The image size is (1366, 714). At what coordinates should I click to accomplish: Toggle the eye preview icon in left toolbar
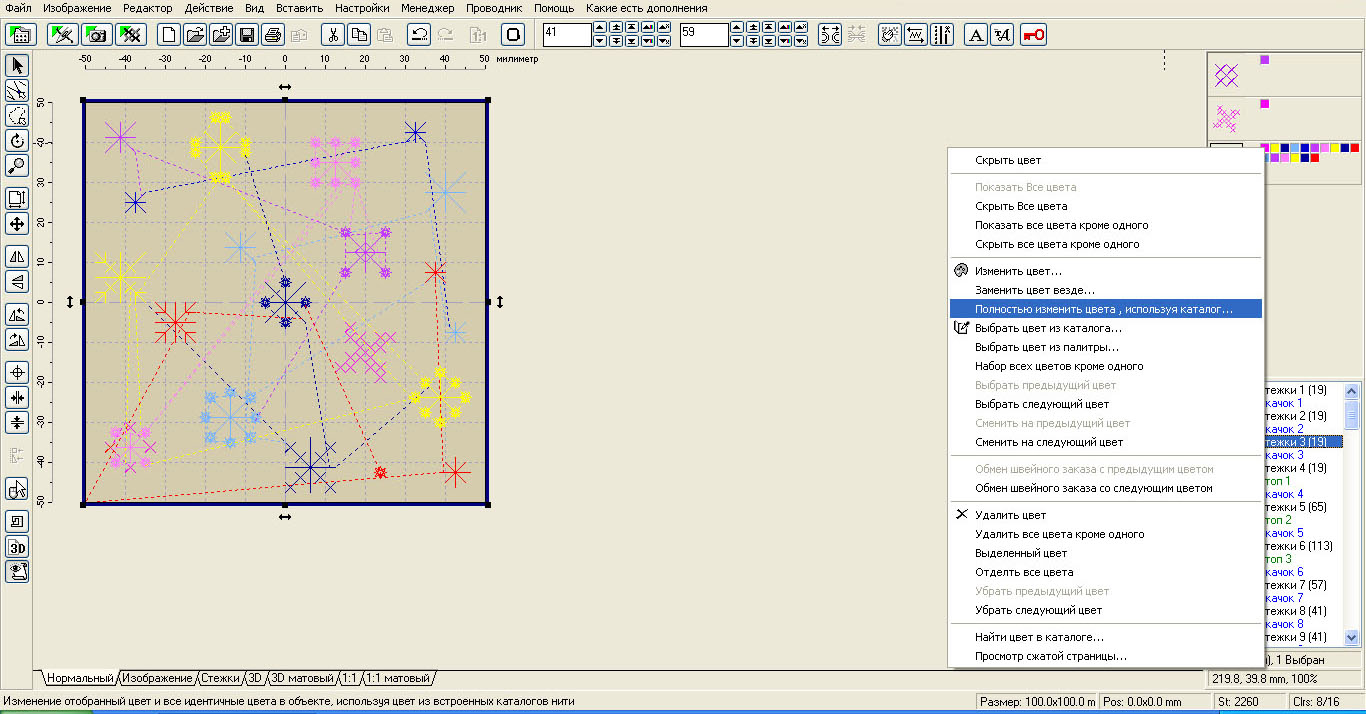17,572
